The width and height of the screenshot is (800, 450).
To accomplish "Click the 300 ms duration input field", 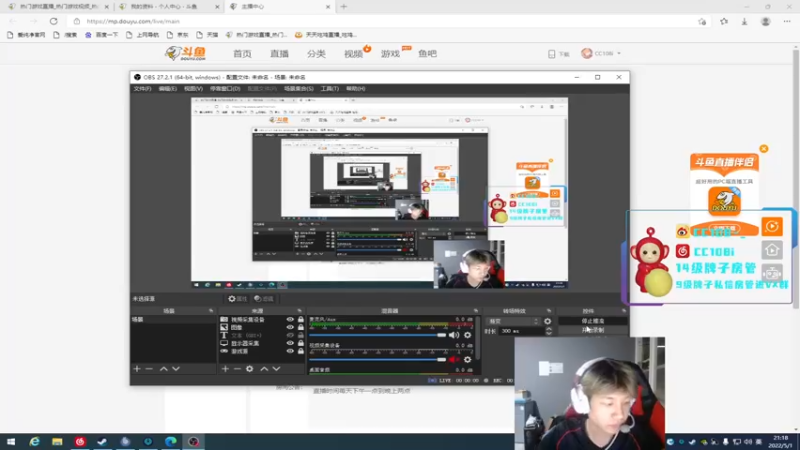I will pyautogui.click(x=521, y=331).
